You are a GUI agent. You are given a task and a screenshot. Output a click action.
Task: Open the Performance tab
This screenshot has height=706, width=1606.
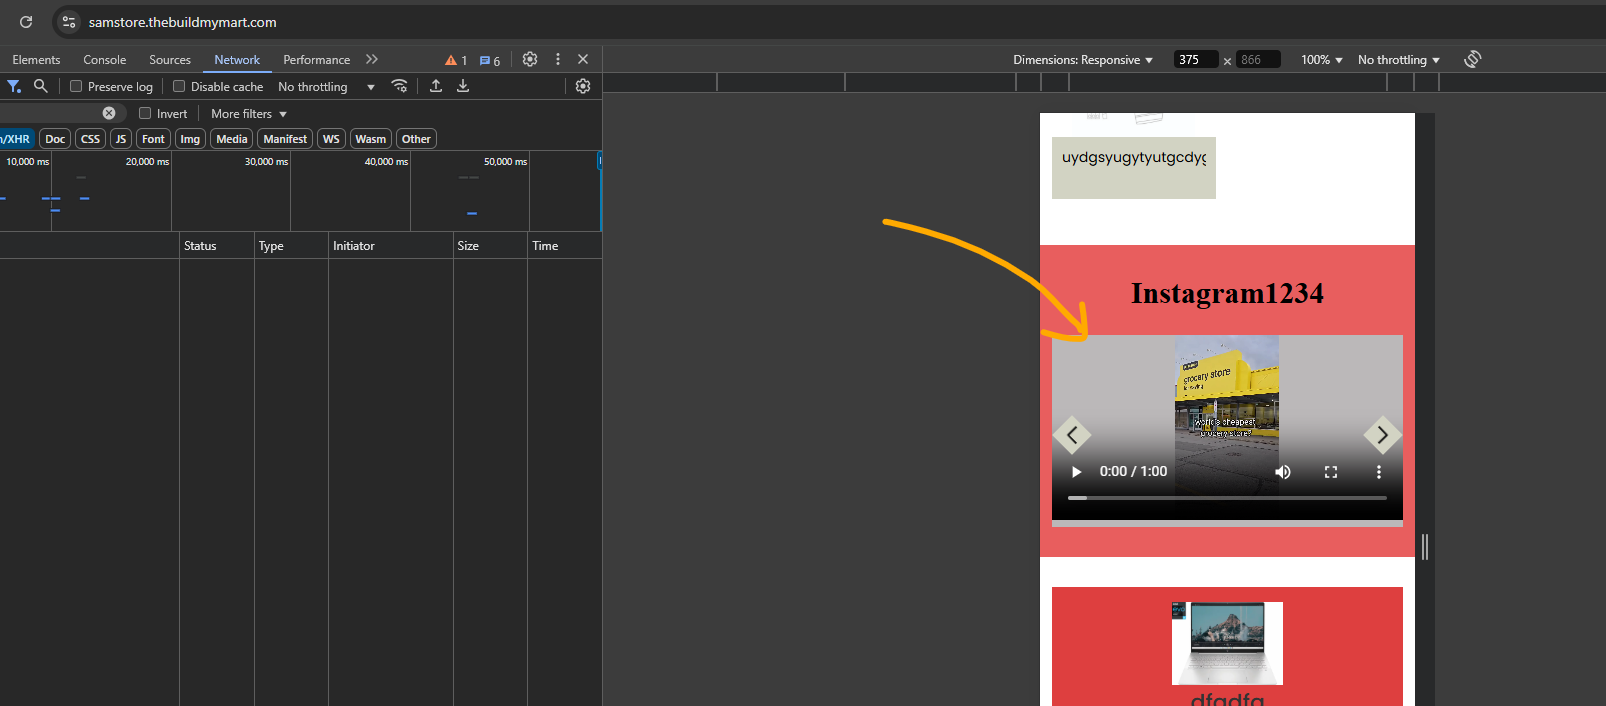click(x=316, y=60)
